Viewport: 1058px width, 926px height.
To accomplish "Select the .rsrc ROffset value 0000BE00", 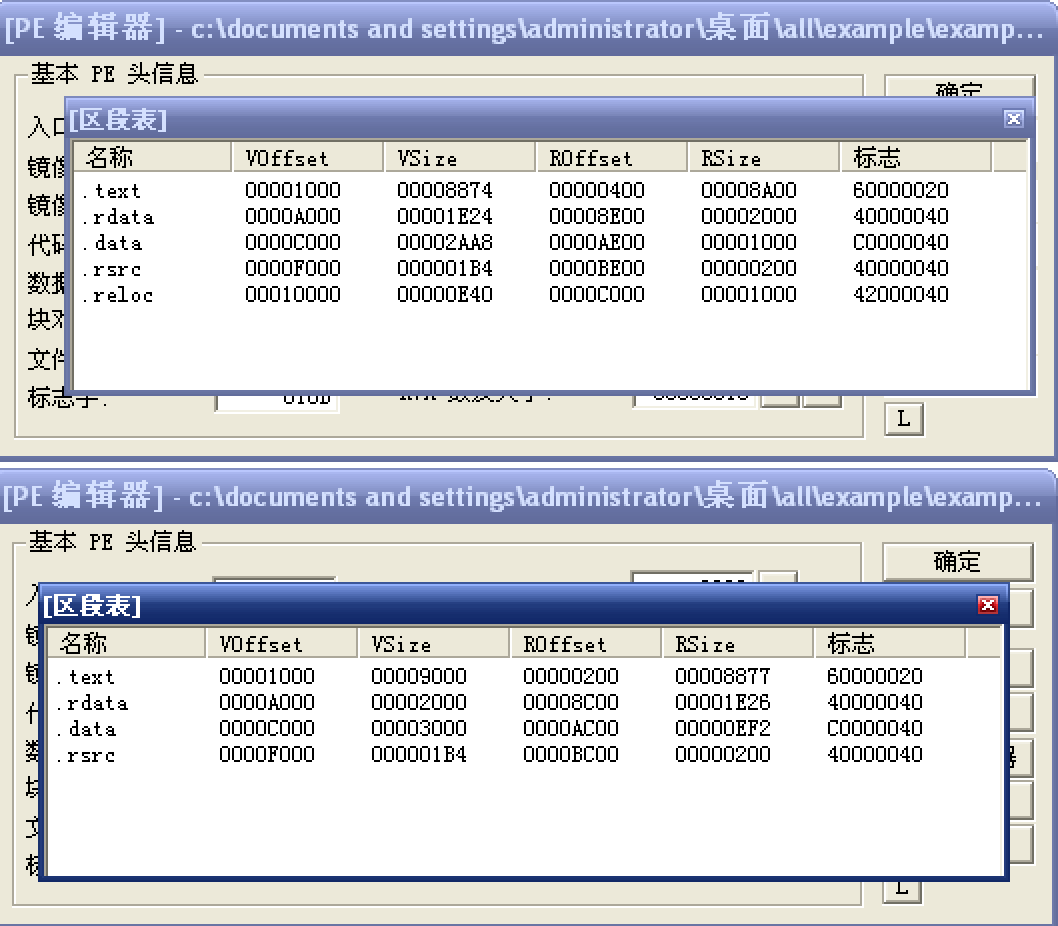I will pyautogui.click(x=596, y=269).
